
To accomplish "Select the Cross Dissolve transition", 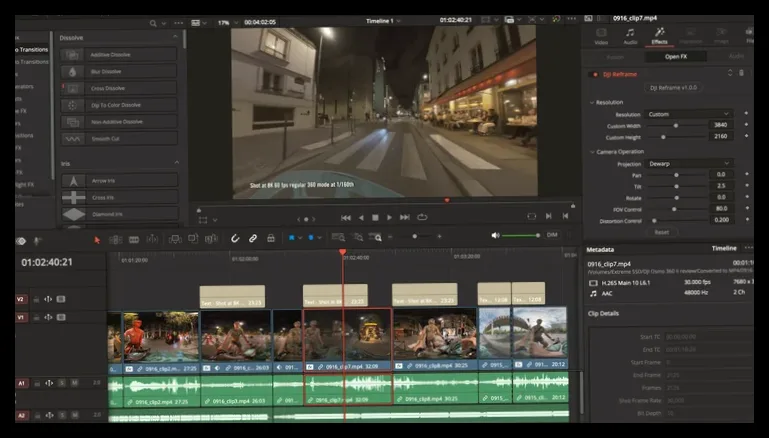I will [119, 88].
